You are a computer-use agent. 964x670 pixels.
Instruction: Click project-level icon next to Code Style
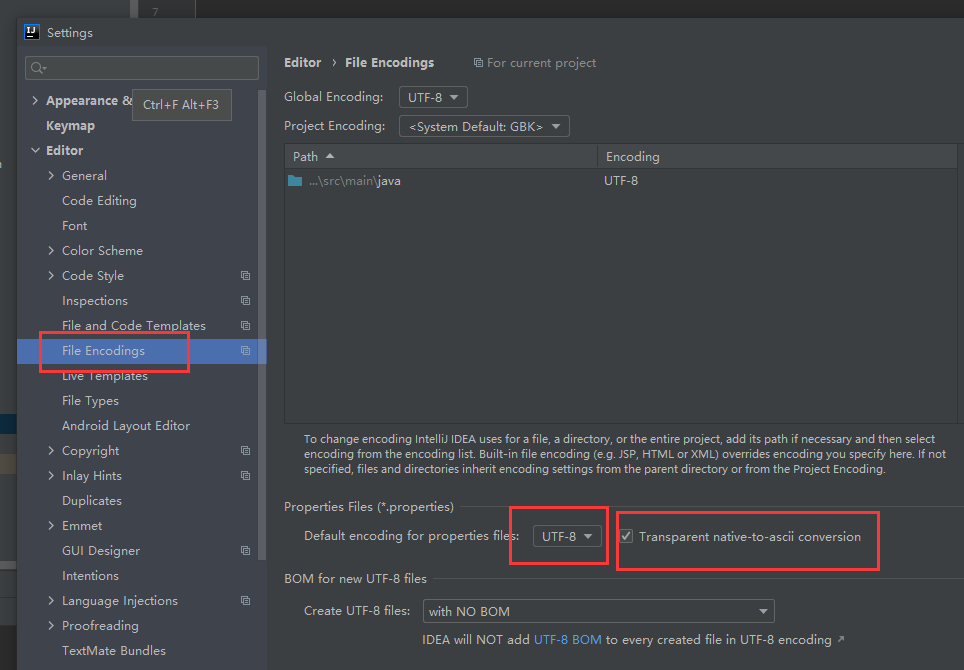point(245,275)
